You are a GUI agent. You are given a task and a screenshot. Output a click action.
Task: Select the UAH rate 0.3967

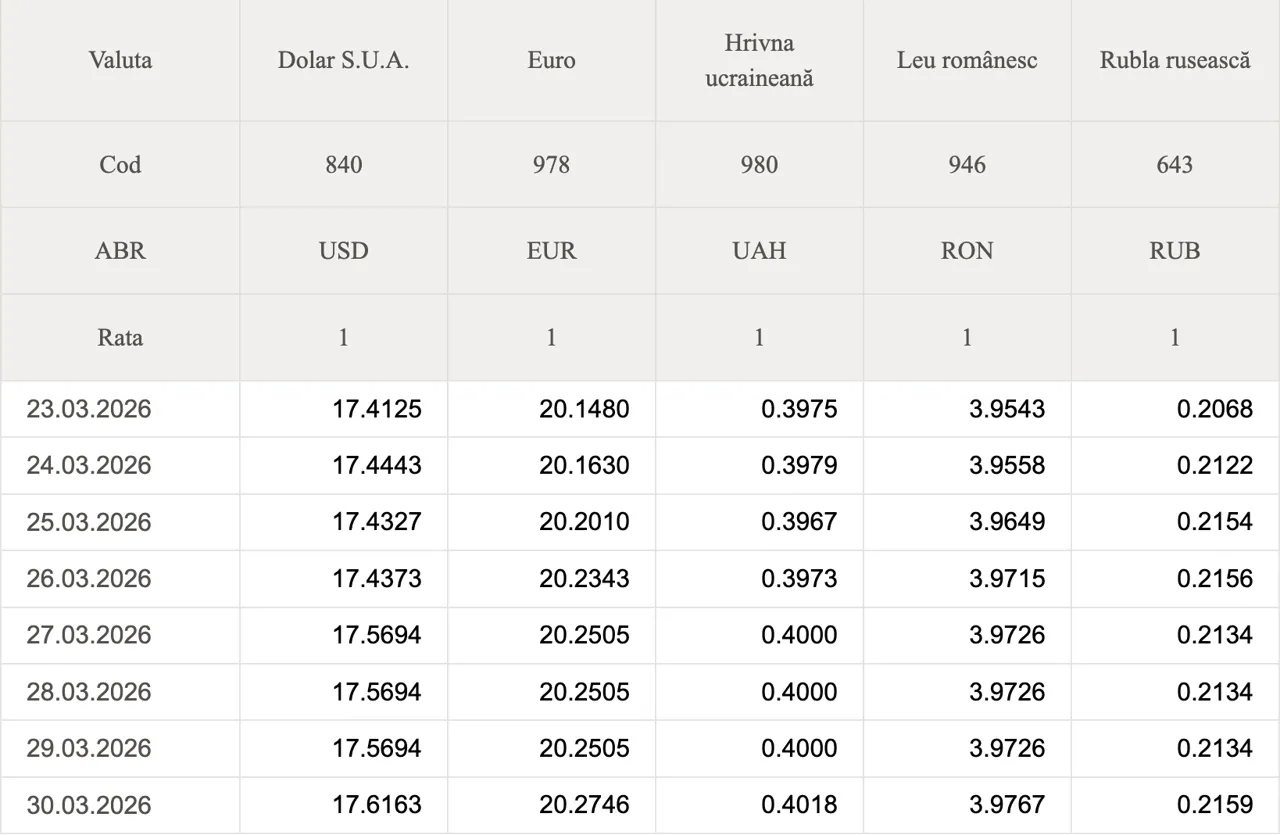click(x=799, y=522)
